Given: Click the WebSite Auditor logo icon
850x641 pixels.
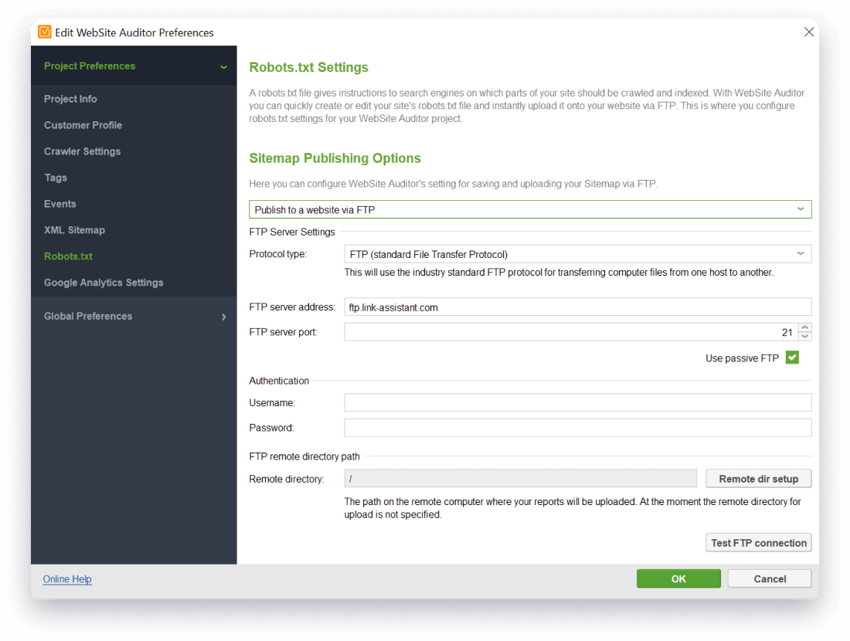Looking at the screenshot, I should (x=45, y=32).
